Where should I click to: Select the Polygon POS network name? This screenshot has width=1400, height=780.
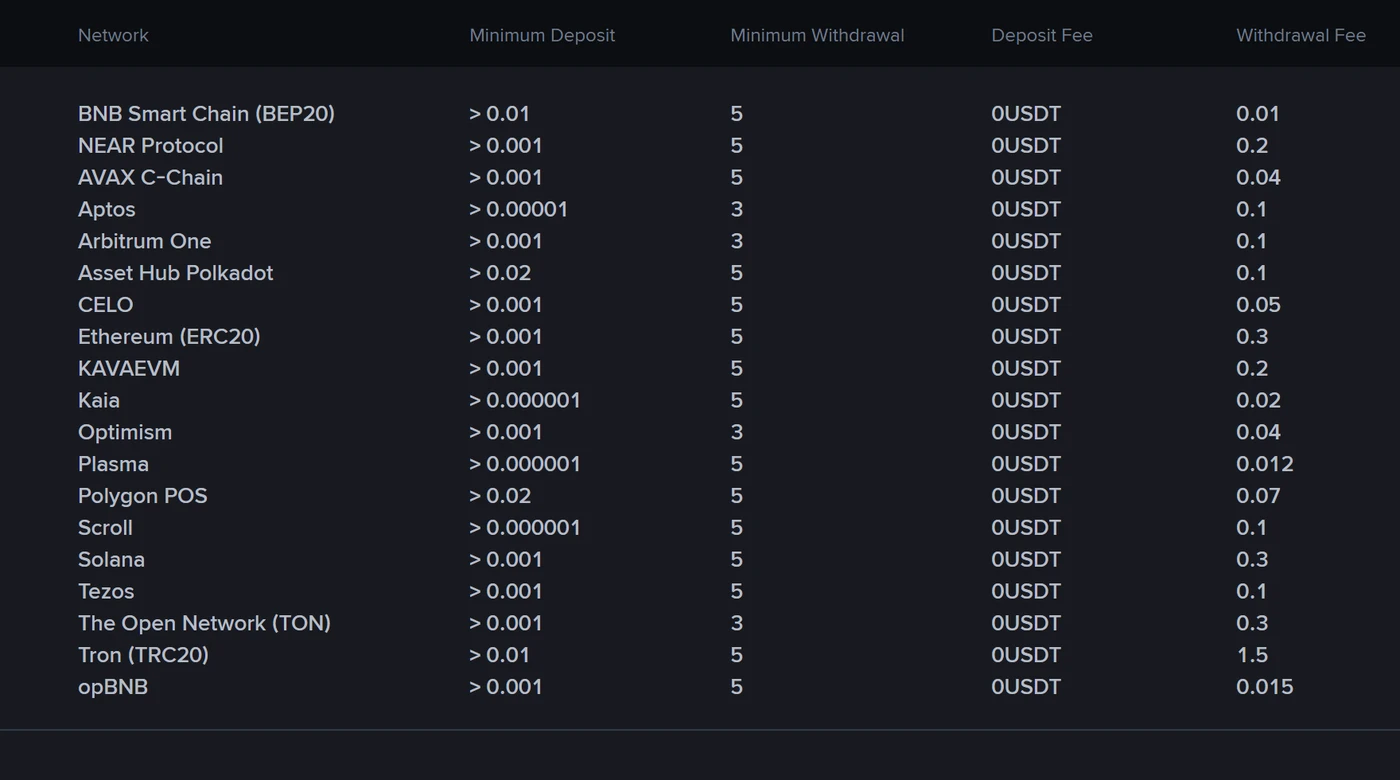coord(143,496)
